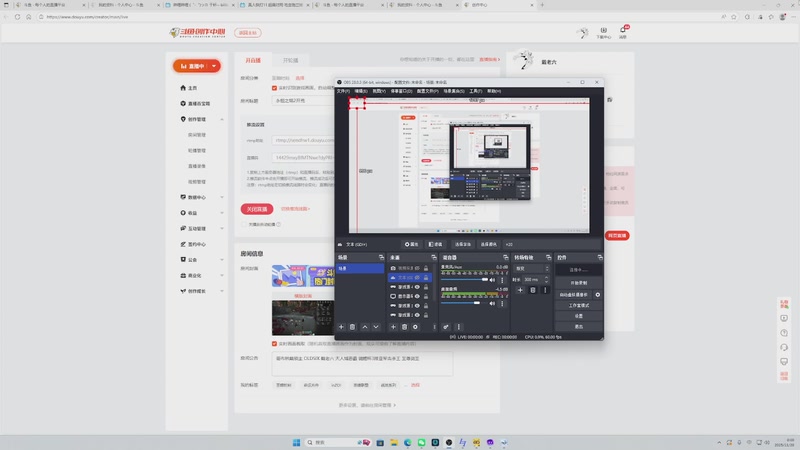Open the OBS 编辑(E) menu
Image resolution: width=800 pixels, height=450 pixels.
361,91
